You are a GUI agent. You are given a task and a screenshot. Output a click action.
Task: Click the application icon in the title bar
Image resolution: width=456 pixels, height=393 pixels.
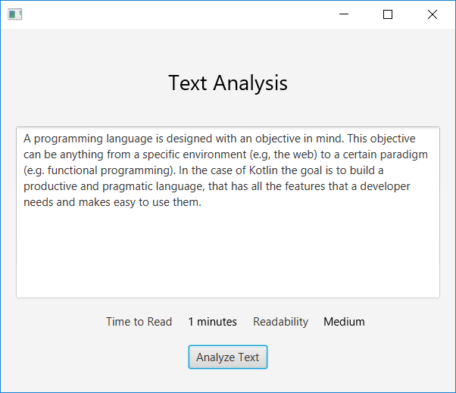tap(15, 14)
